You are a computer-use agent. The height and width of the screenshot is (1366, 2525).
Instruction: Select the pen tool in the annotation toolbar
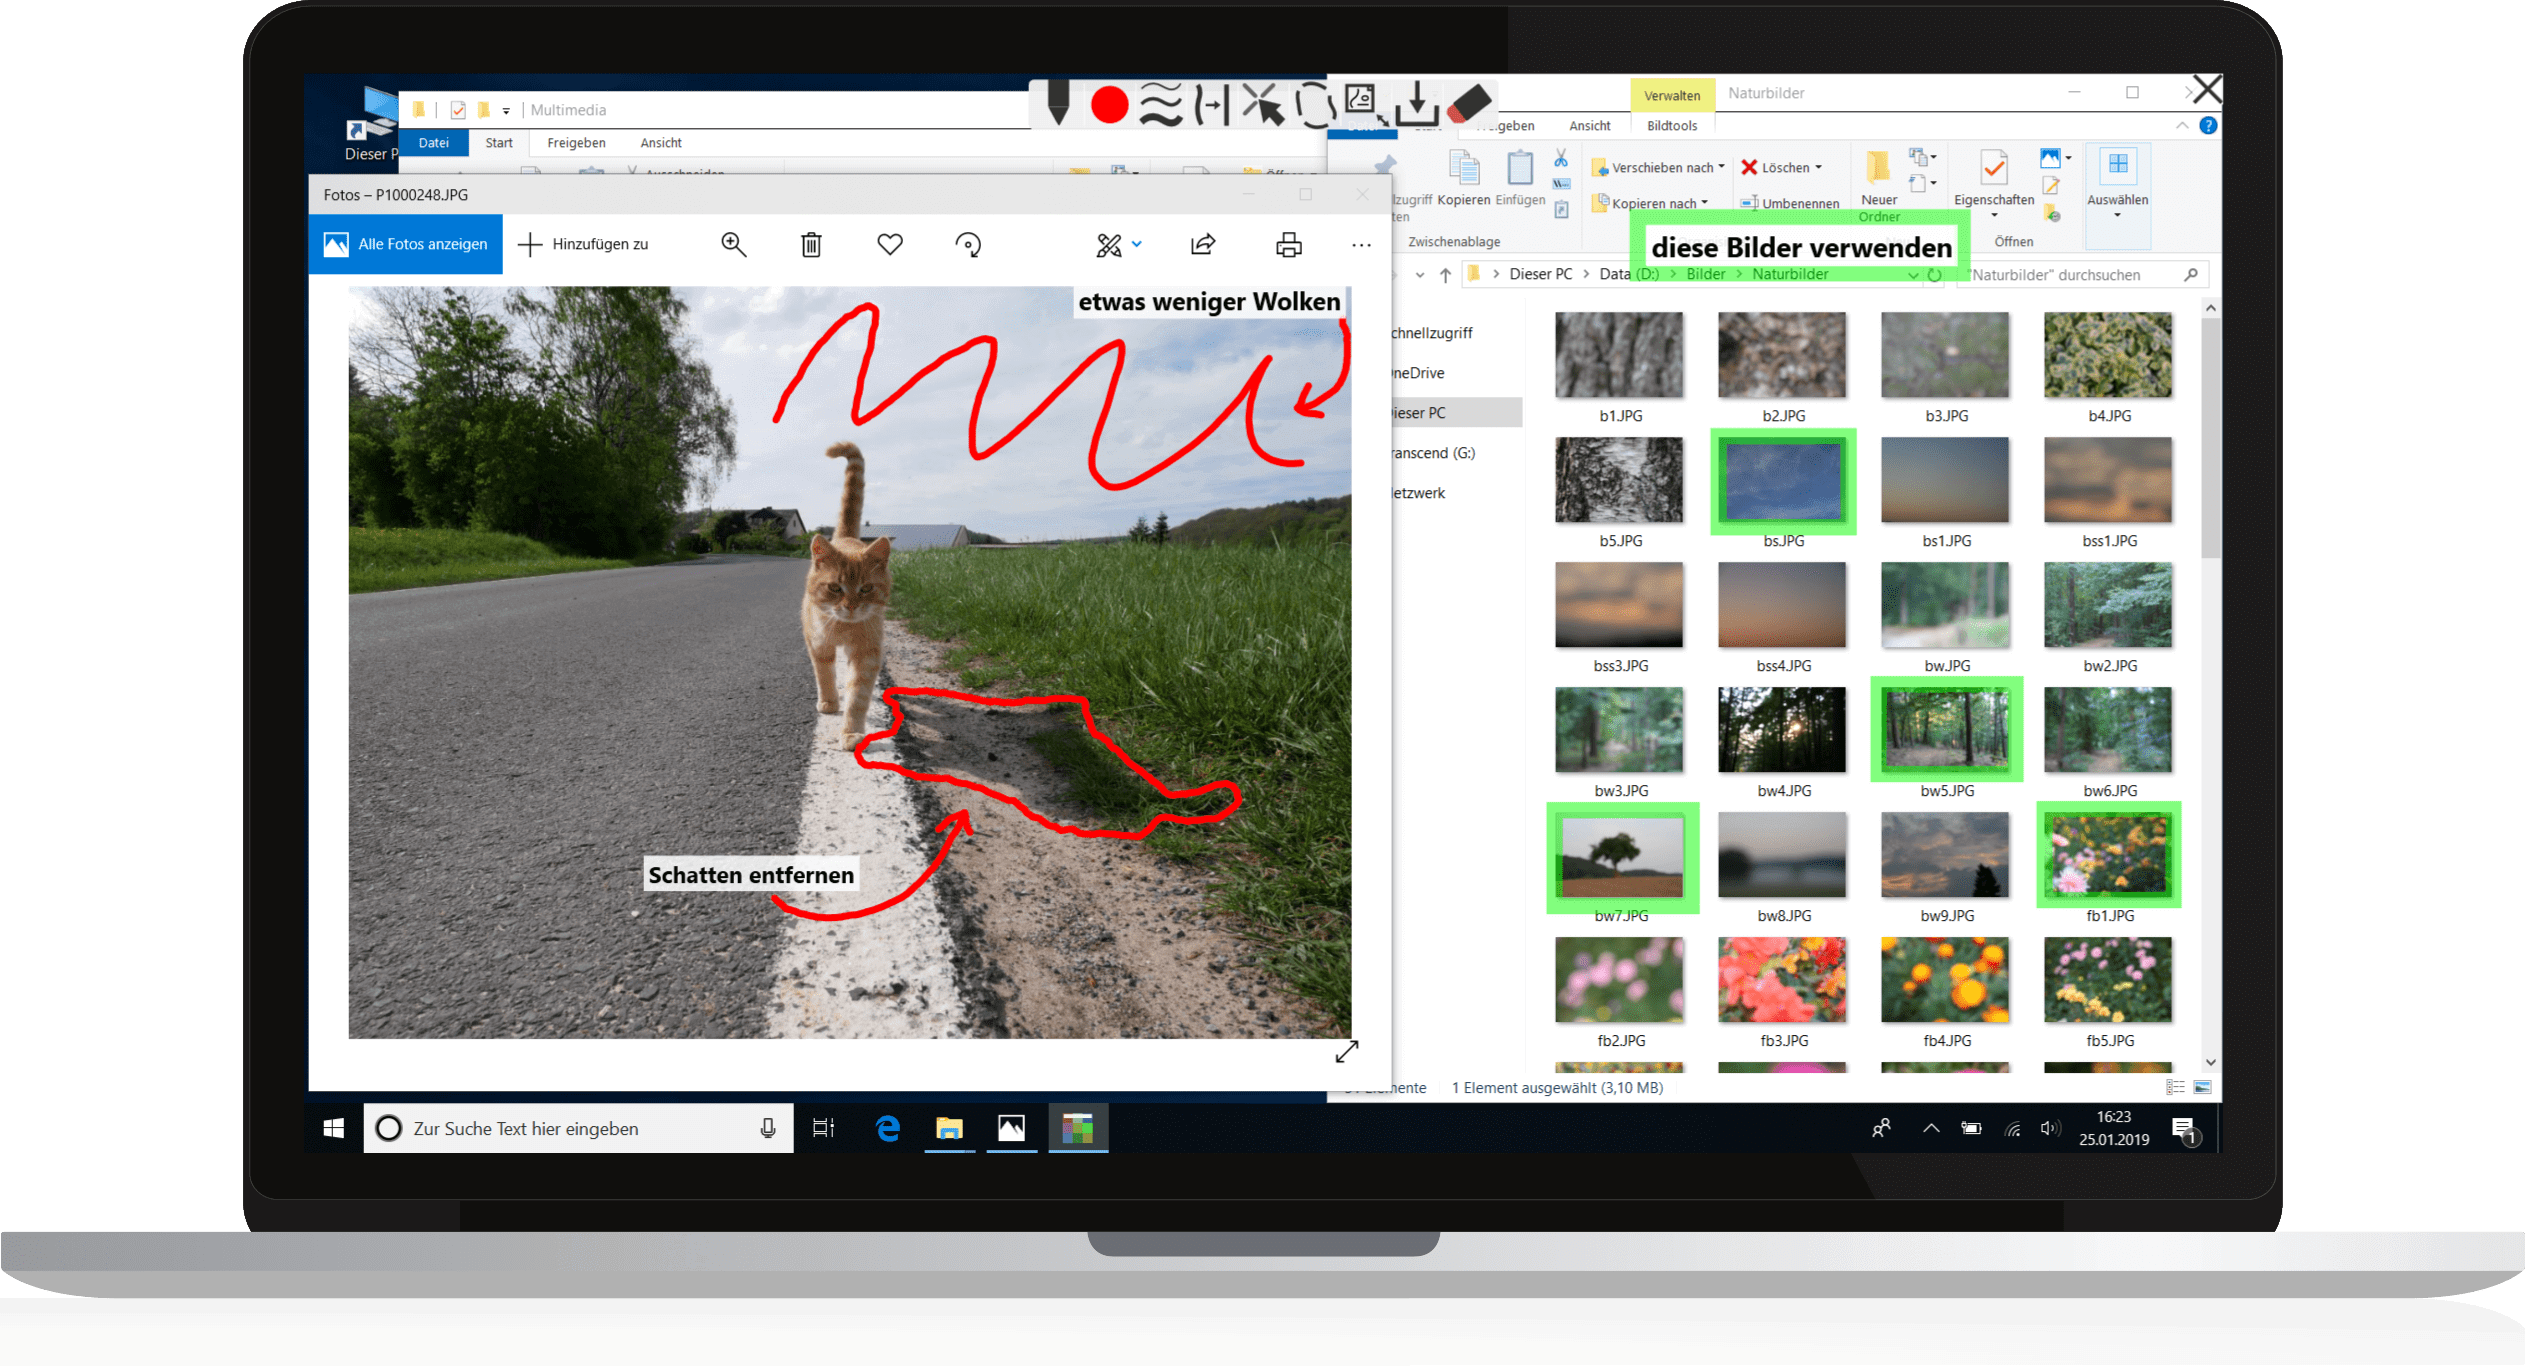coord(1058,103)
